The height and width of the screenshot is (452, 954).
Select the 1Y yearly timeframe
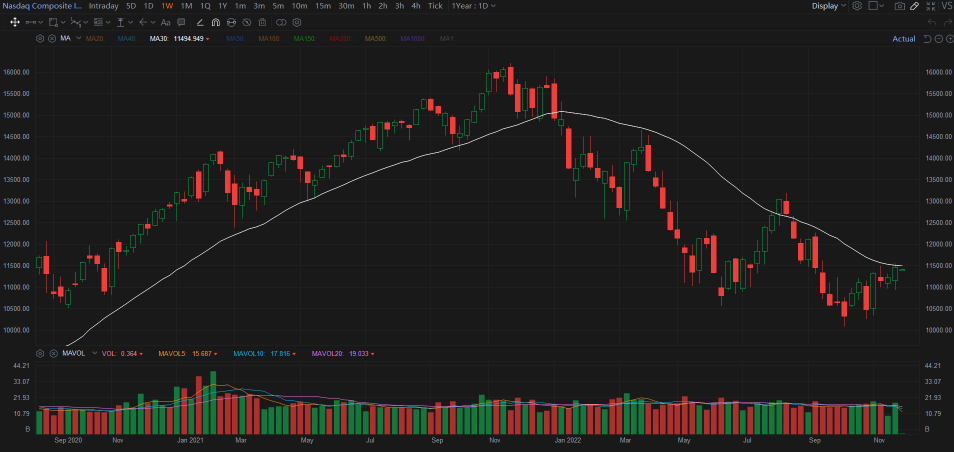pos(223,5)
